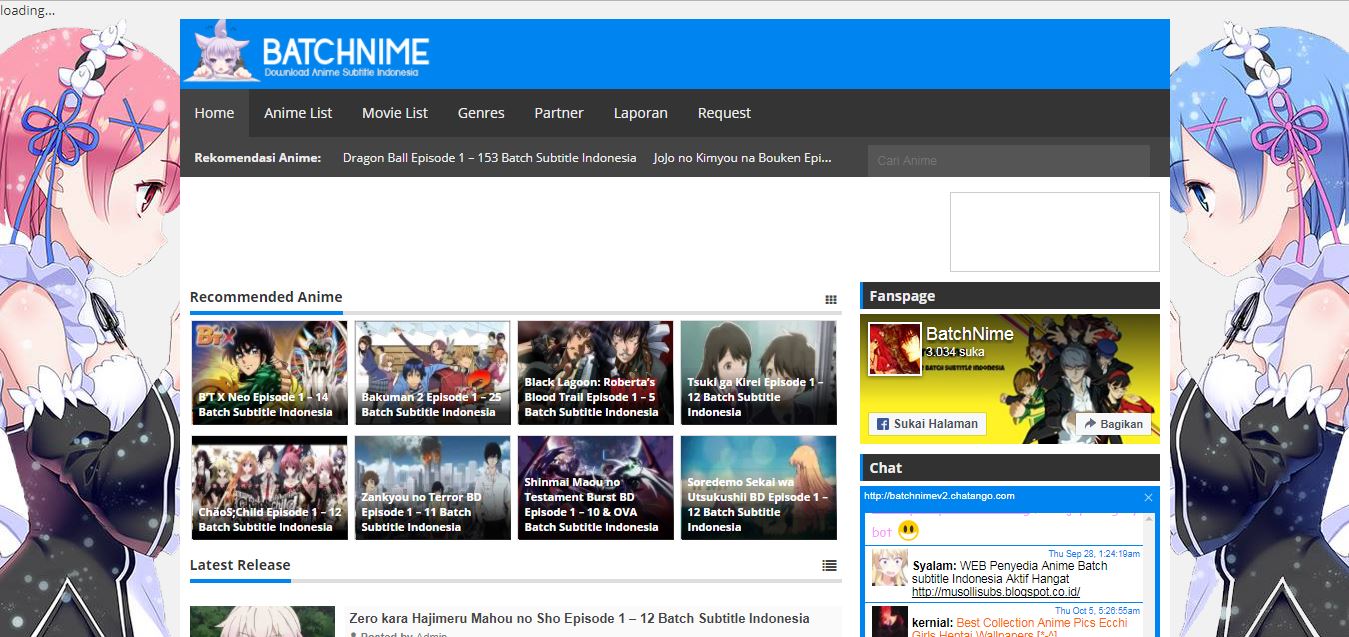
Task: Open the Movie List menu
Action: tap(395, 113)
